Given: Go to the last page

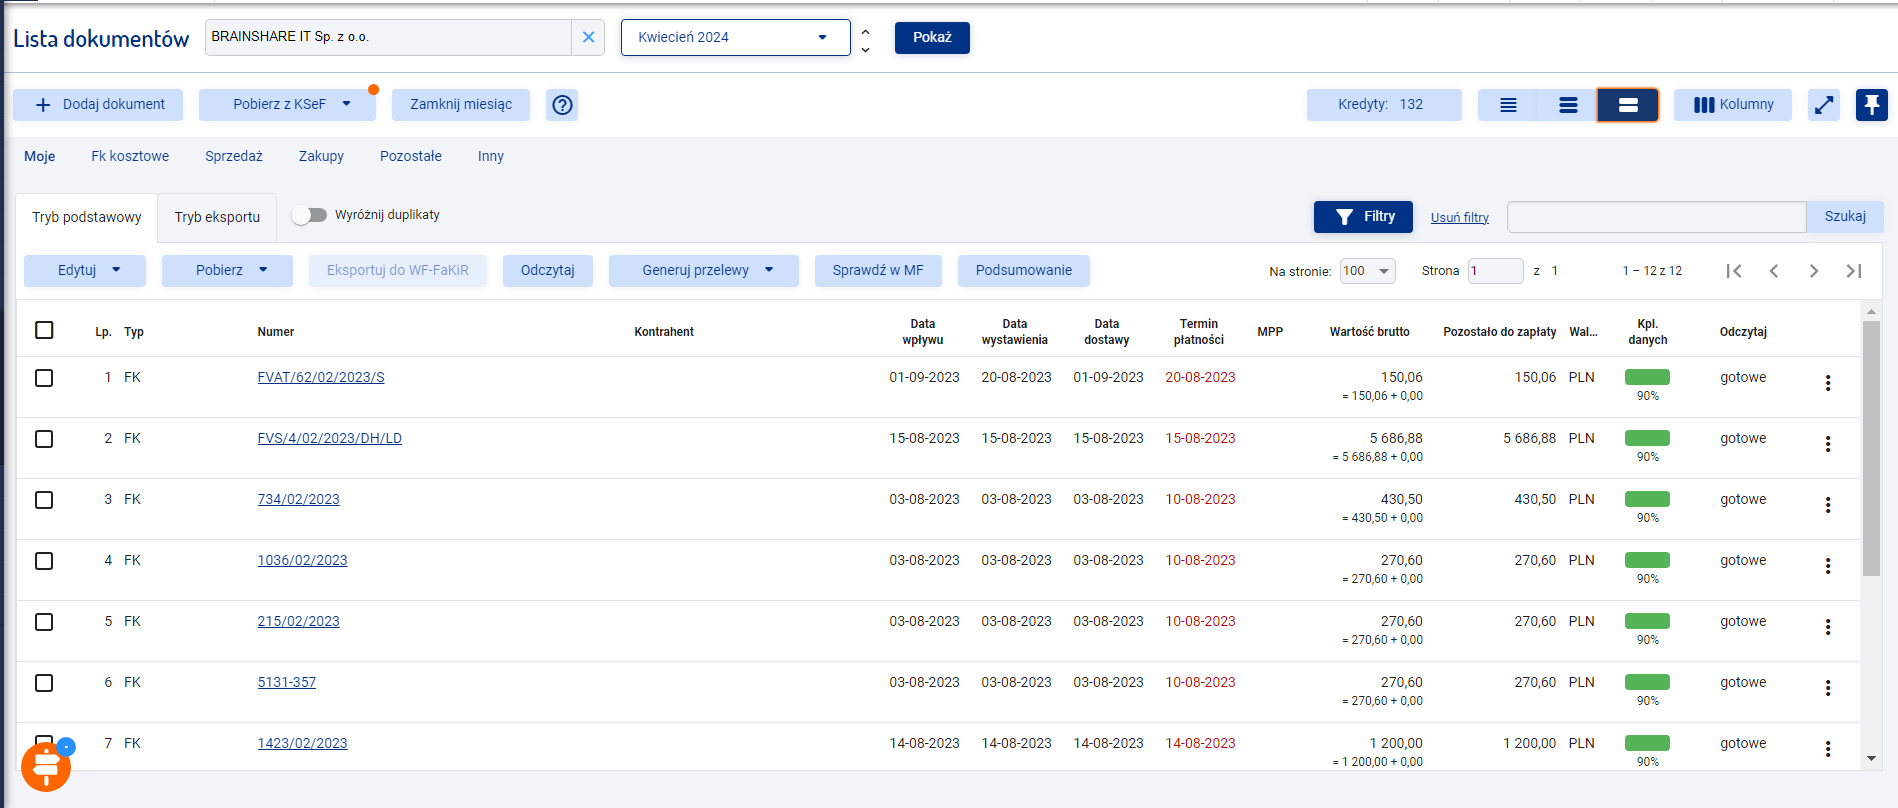Looking at the screenshot, I should [1854, 271].
